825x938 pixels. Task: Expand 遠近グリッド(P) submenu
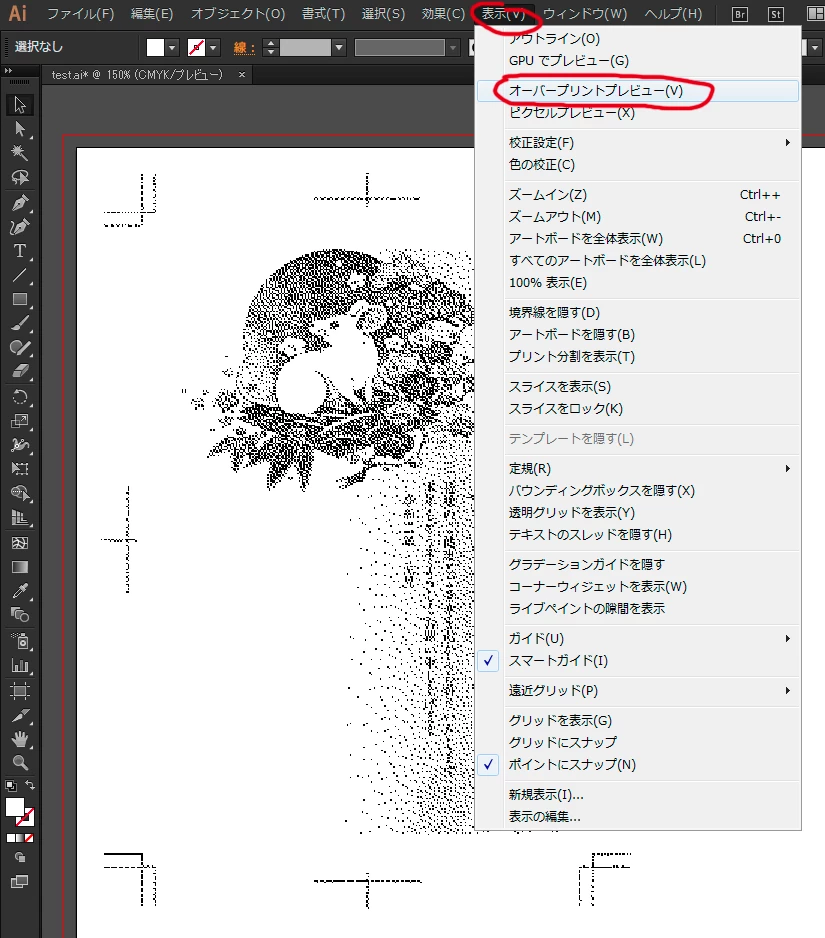(638, 690)
